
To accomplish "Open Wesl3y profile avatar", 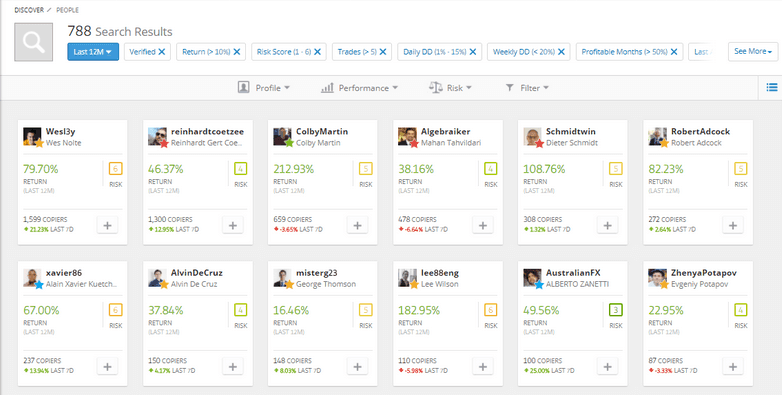I will point(32,137).
